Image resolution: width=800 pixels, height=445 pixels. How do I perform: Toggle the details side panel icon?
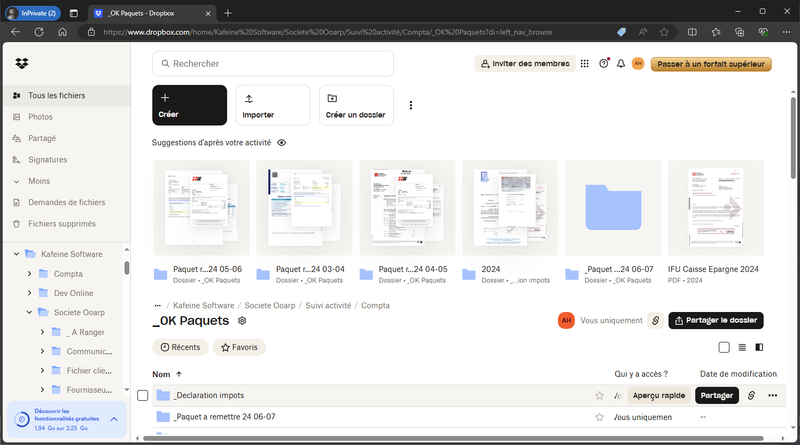click(x=759, y=348)
